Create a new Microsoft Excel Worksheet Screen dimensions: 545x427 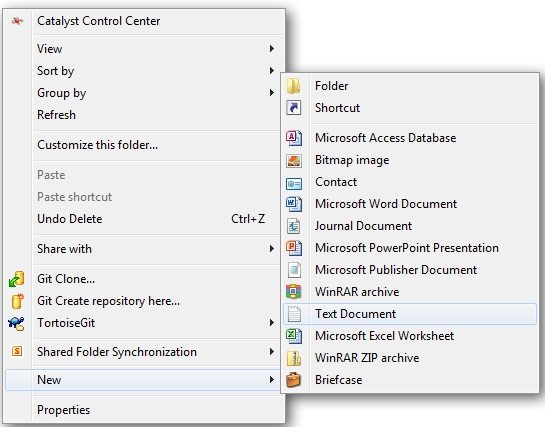point(410,336)
